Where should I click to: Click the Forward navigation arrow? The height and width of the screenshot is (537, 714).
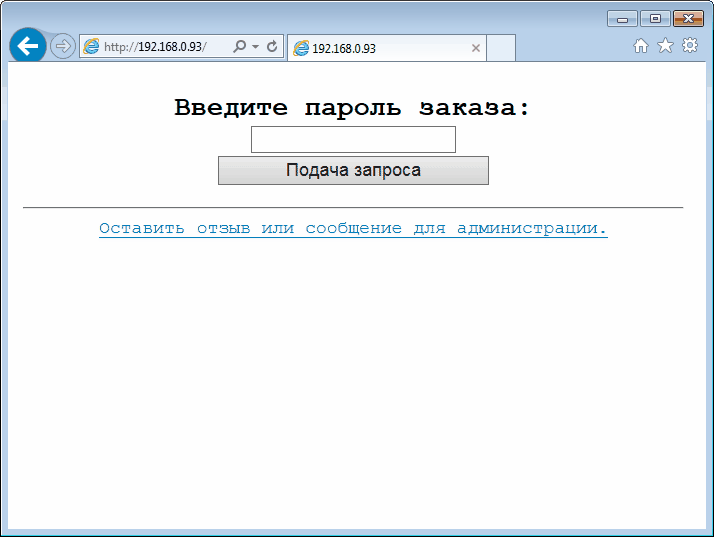62,46
